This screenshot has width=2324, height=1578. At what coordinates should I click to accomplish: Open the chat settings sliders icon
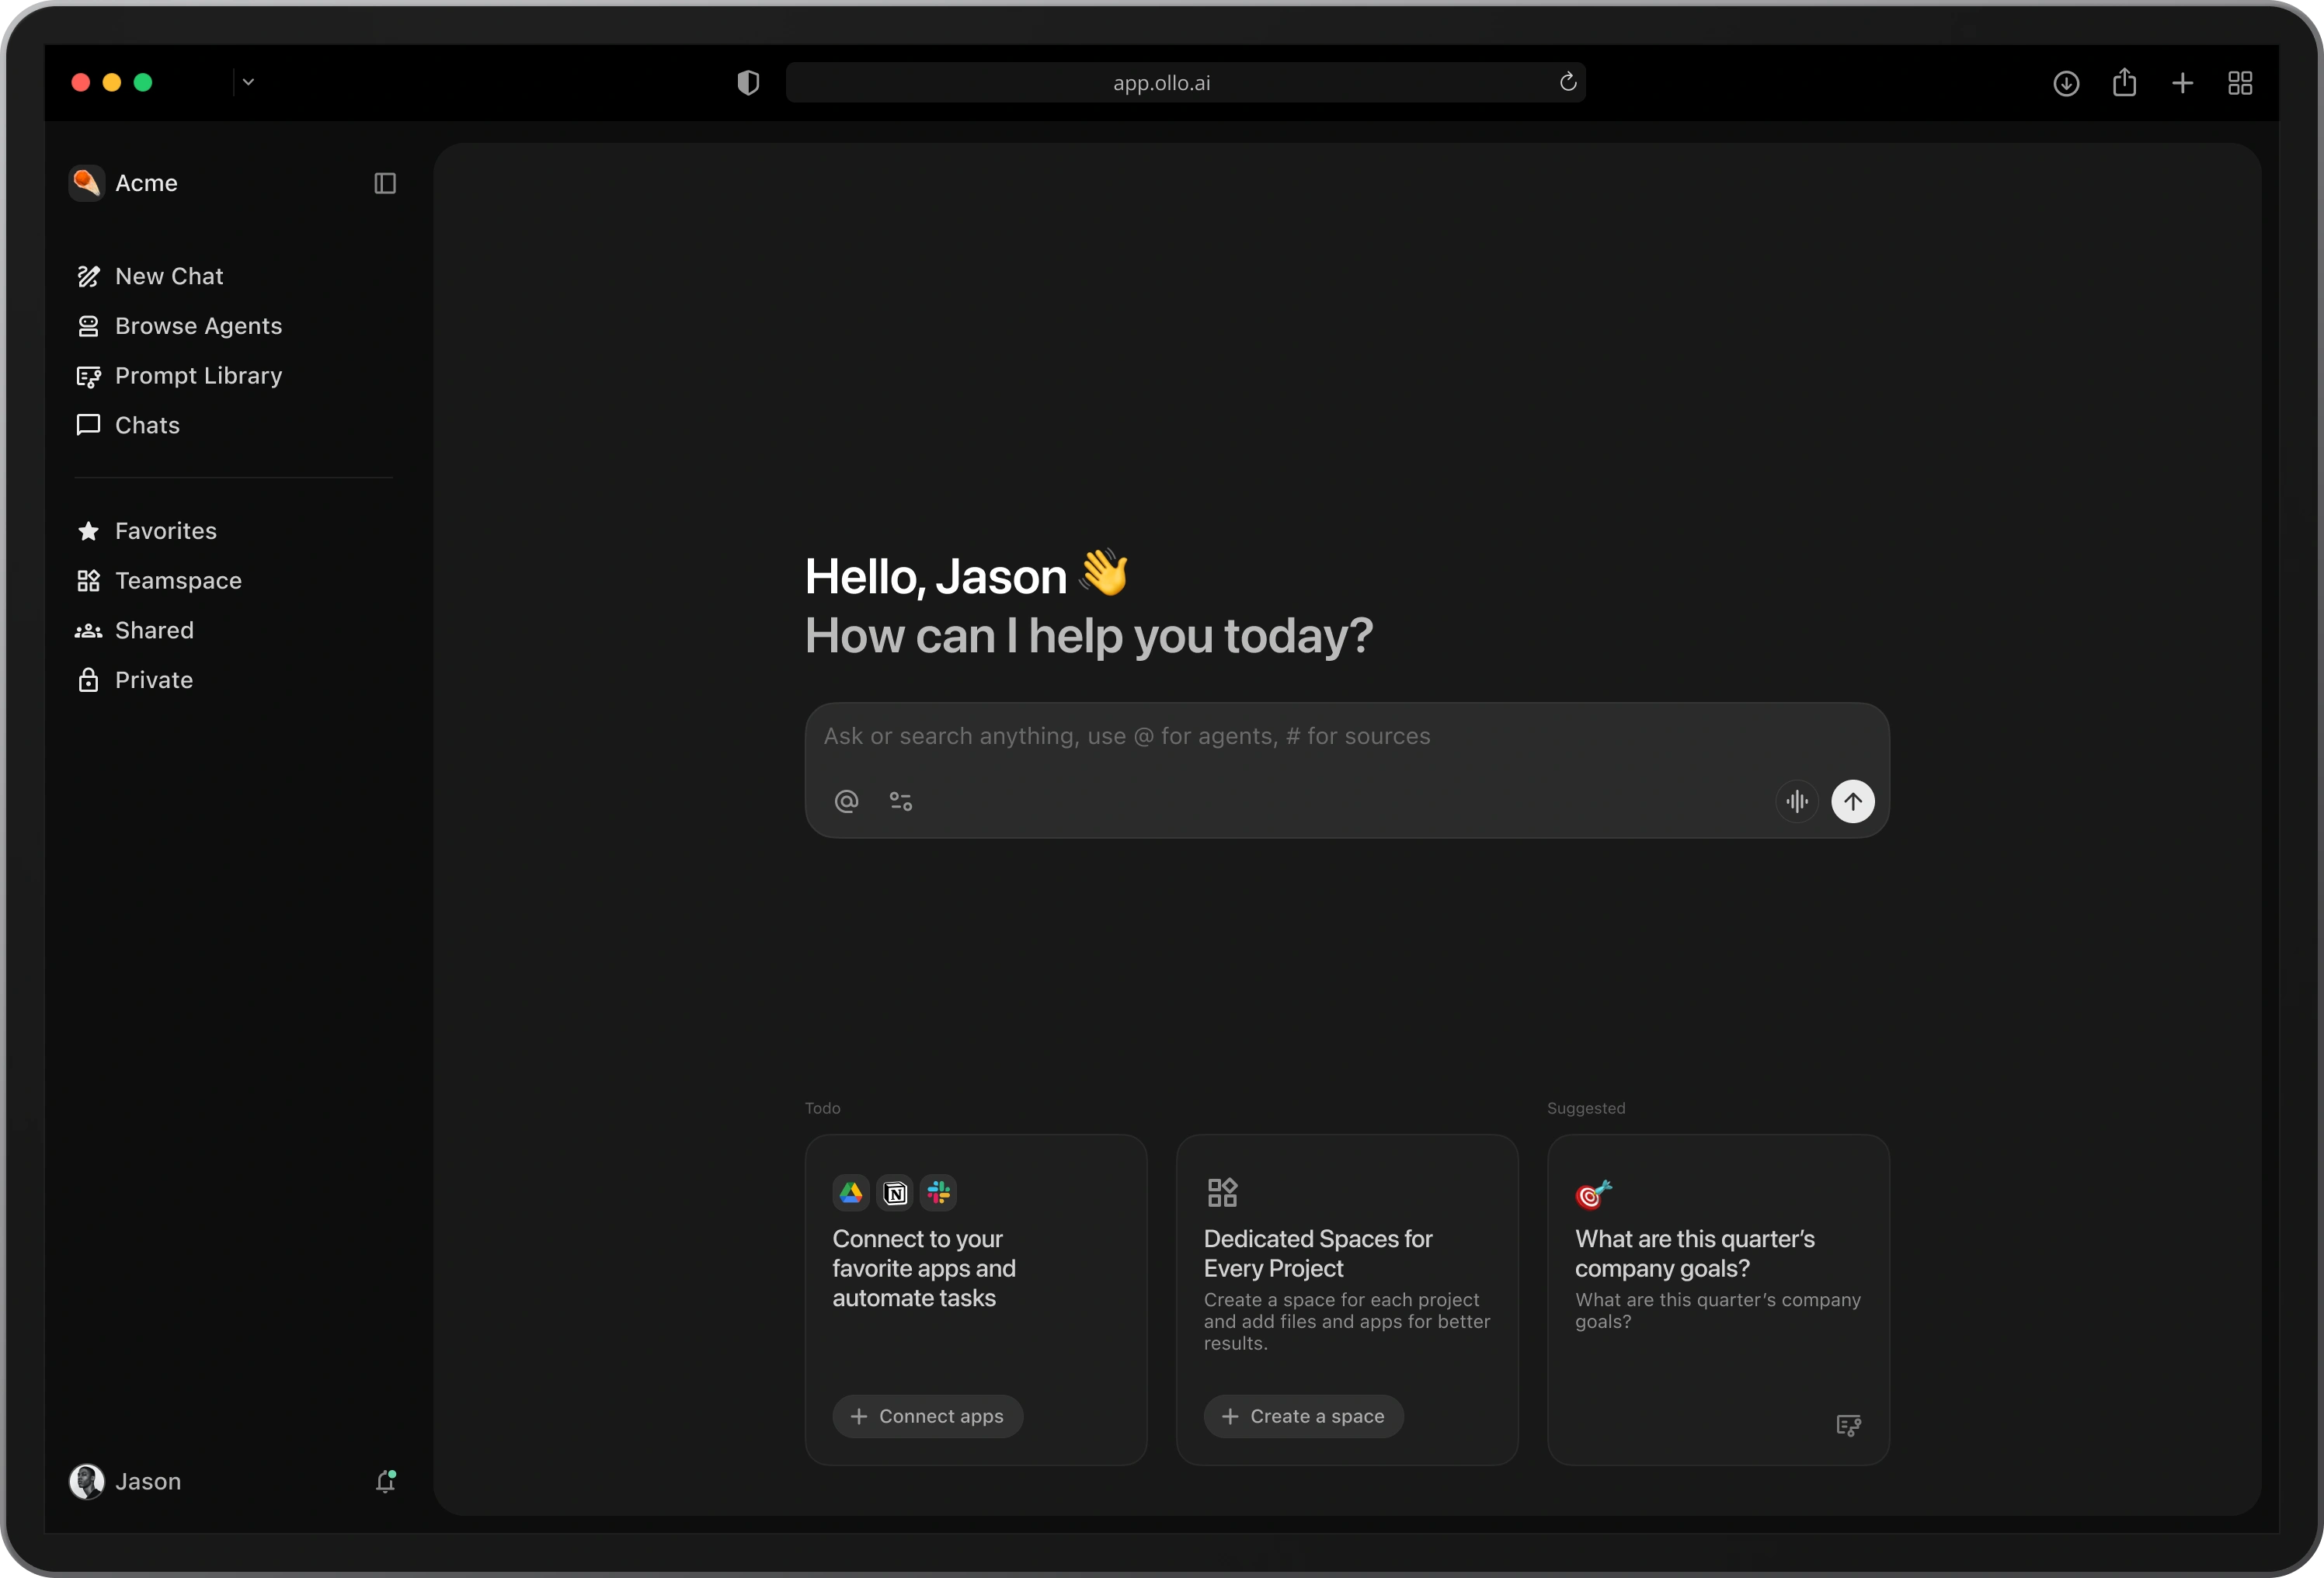pyautogui.click(x=900, y=801)
